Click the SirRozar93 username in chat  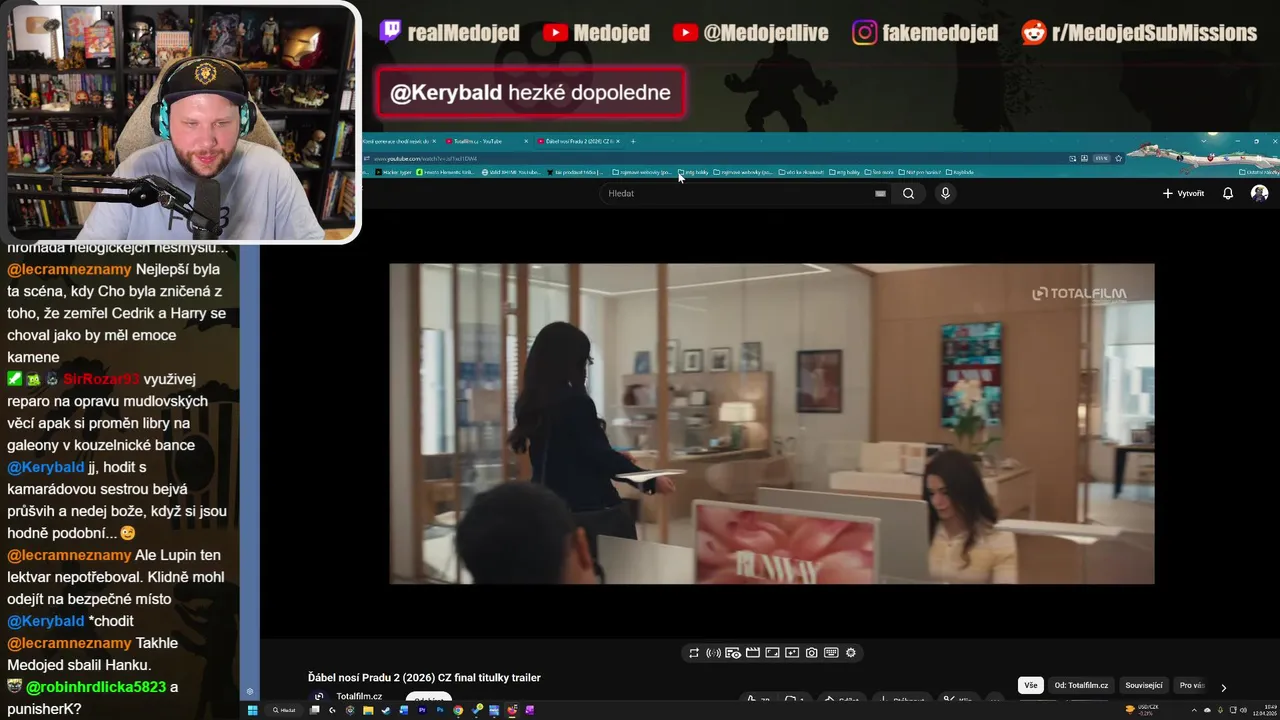(x=101, y=379)
